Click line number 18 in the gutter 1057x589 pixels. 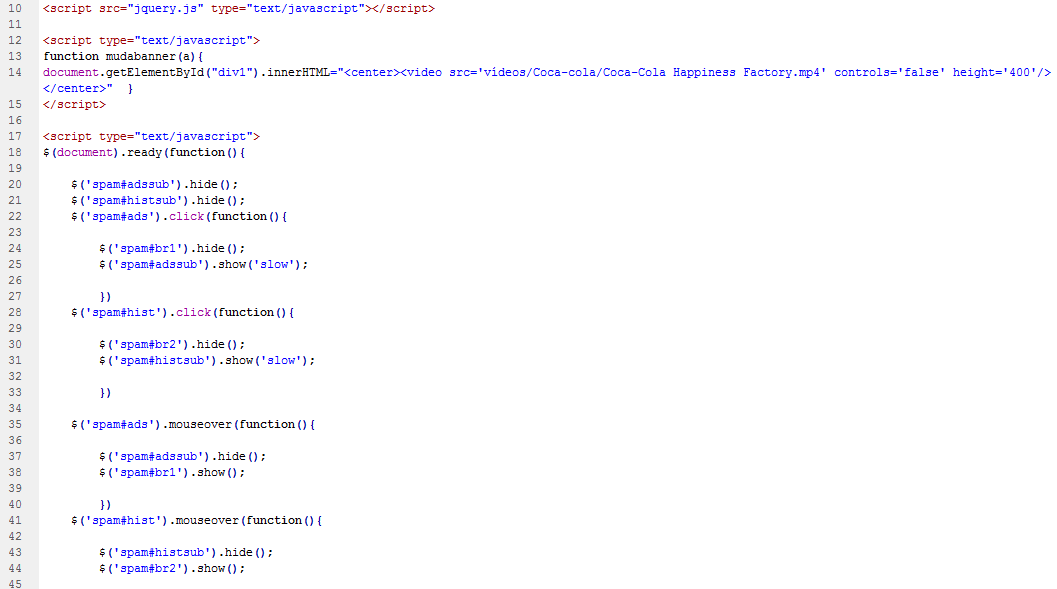15,152
